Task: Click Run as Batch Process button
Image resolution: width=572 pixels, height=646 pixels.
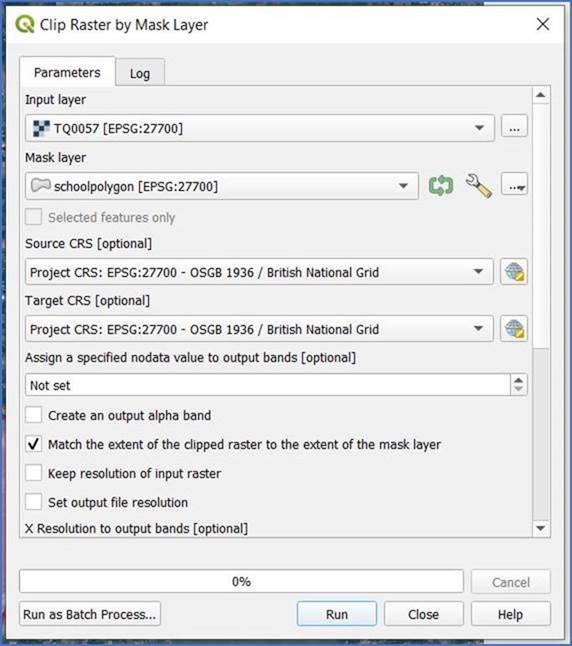Action: [90, 614]
